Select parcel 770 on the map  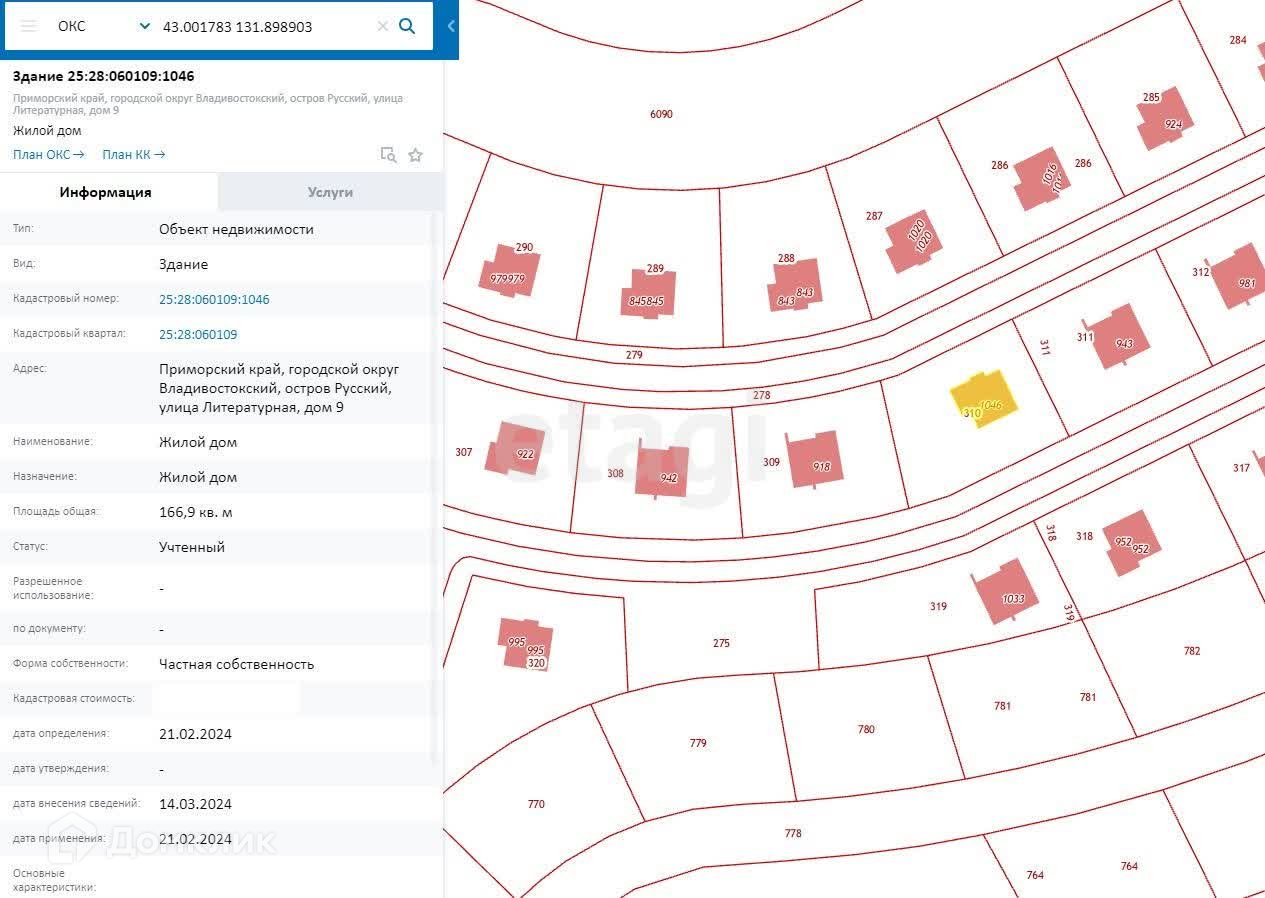pyautogui.click(x=536, y=804)
